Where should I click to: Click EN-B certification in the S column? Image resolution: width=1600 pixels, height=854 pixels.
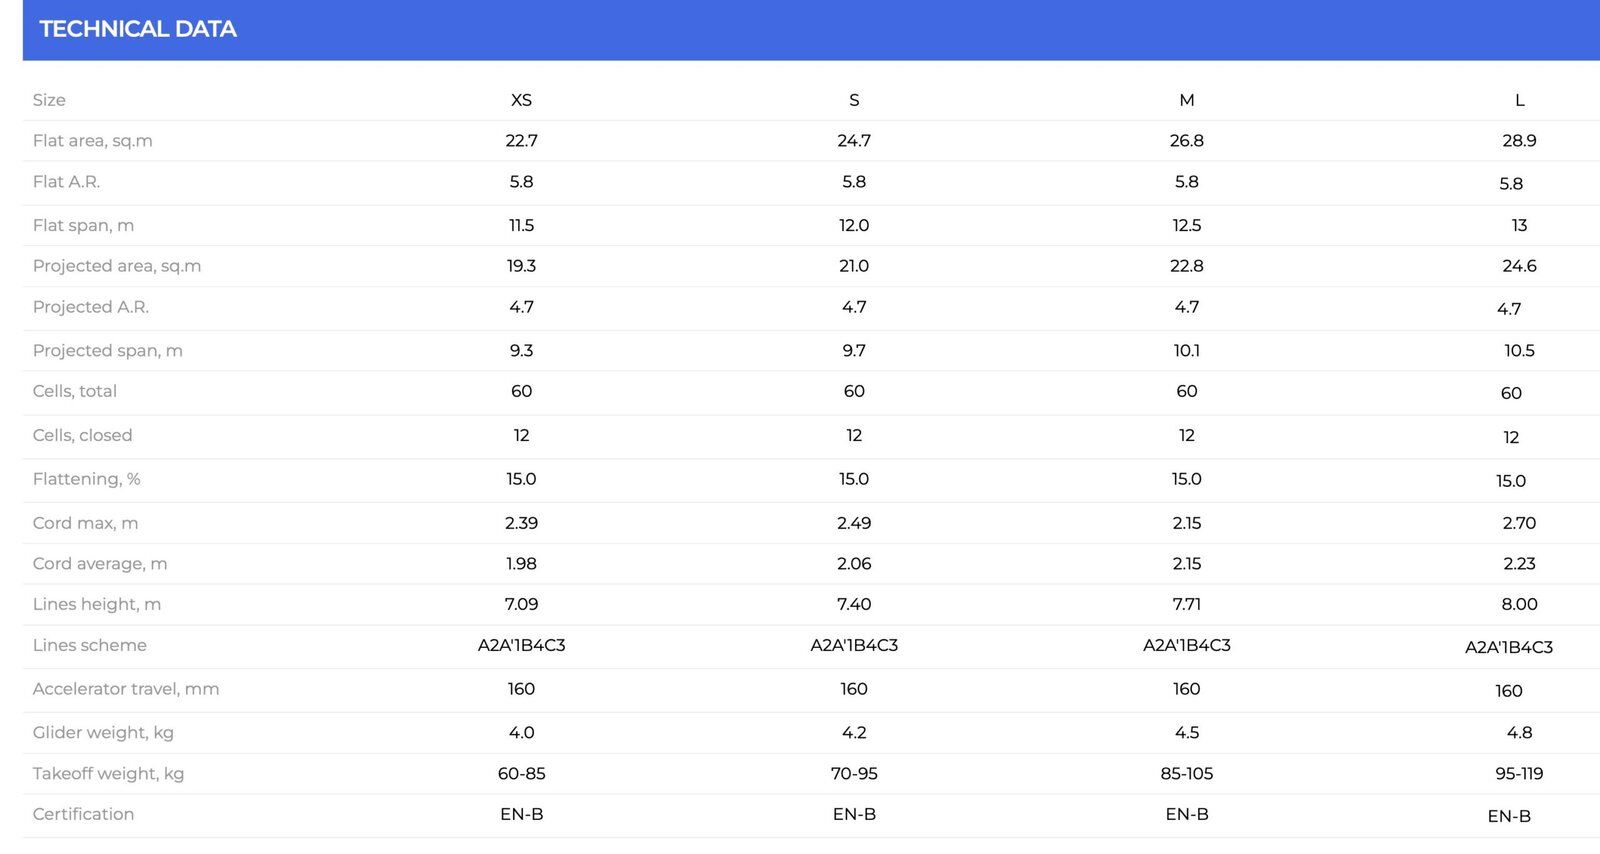854,815
